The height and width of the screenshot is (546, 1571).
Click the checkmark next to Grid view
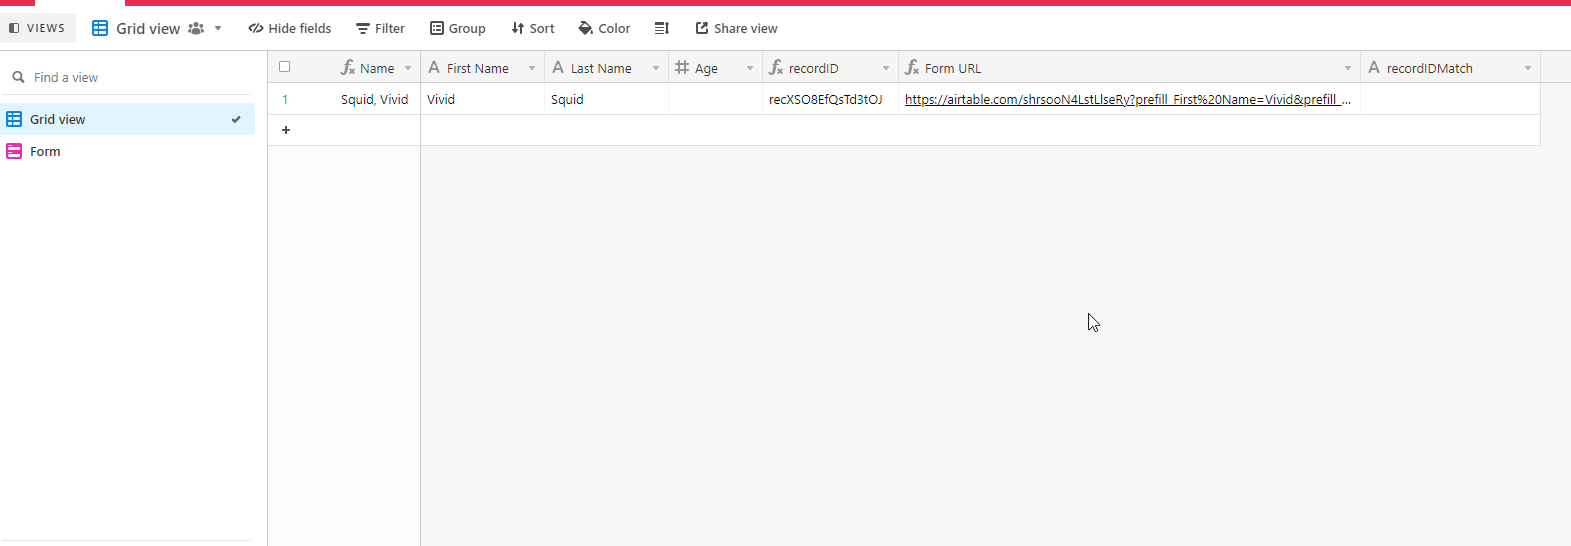(236, 119)
